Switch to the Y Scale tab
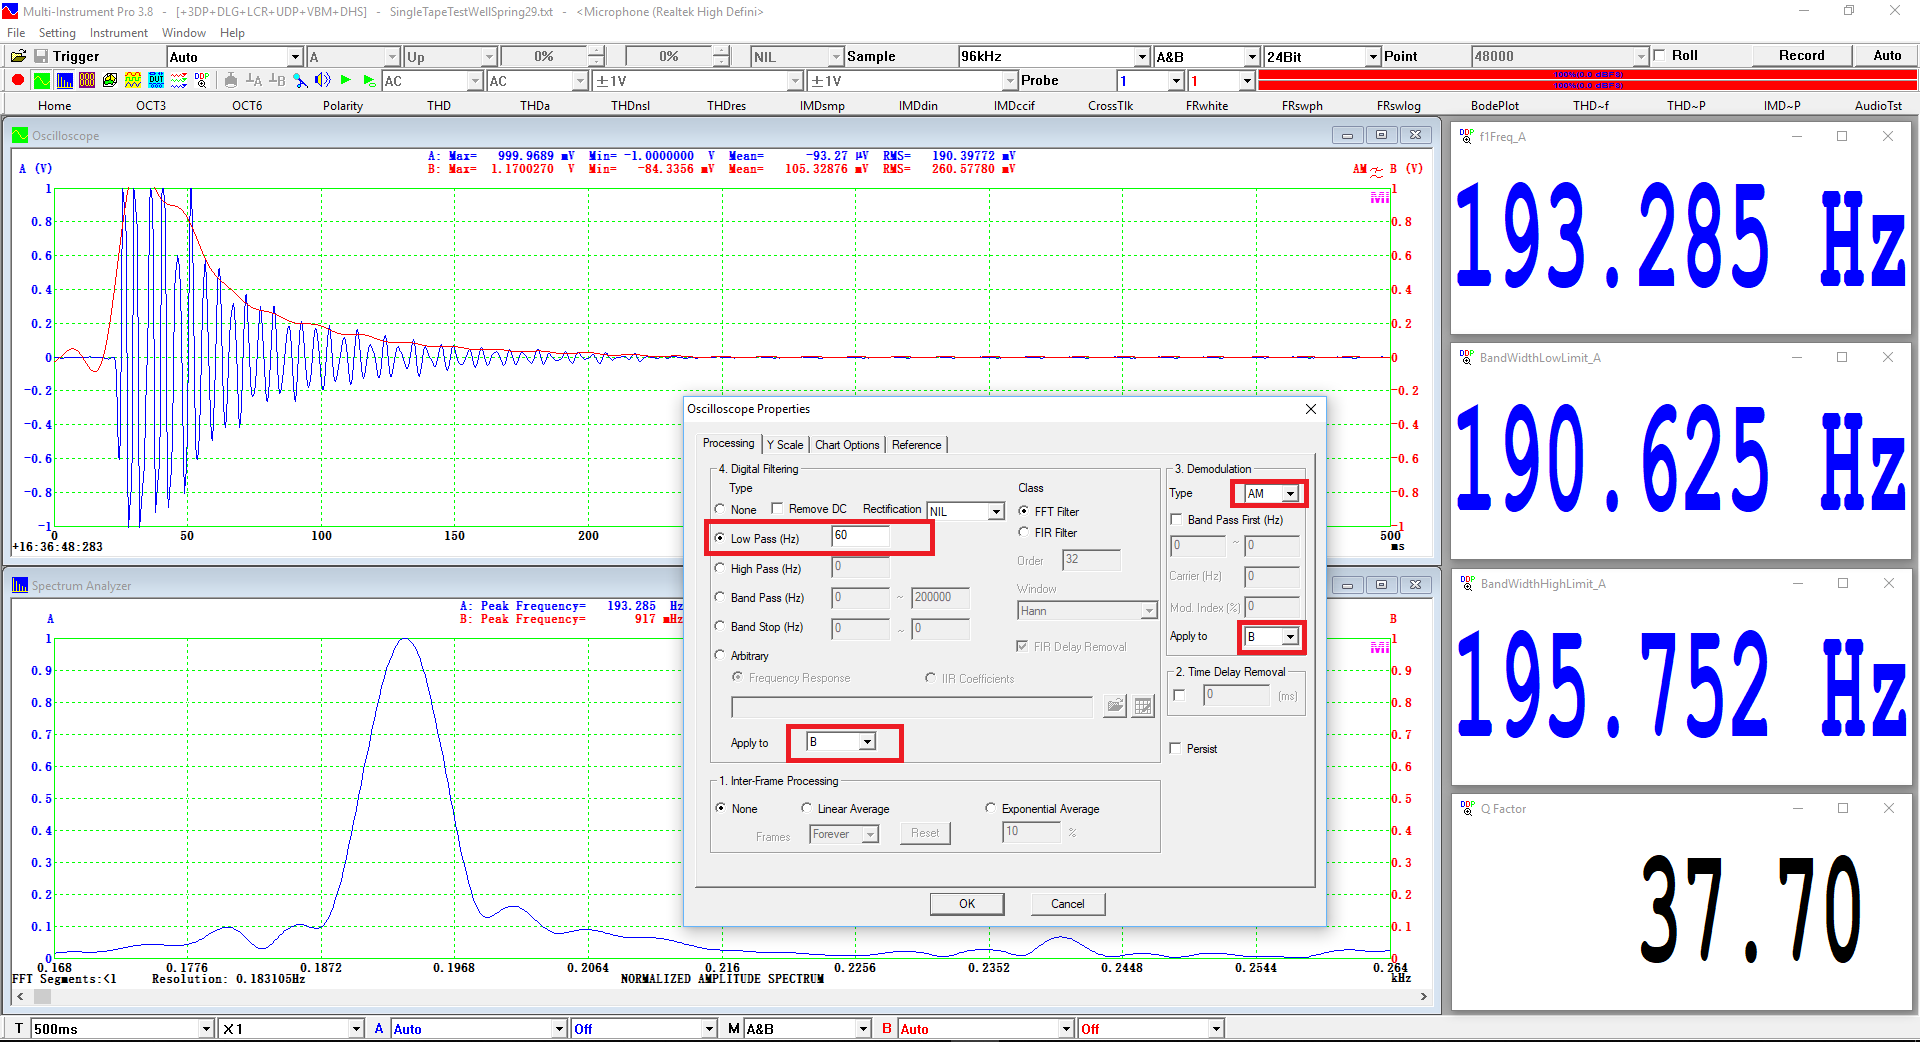Image resolution: width=1920 pixels, height=1042 pixels. point(785,445)
